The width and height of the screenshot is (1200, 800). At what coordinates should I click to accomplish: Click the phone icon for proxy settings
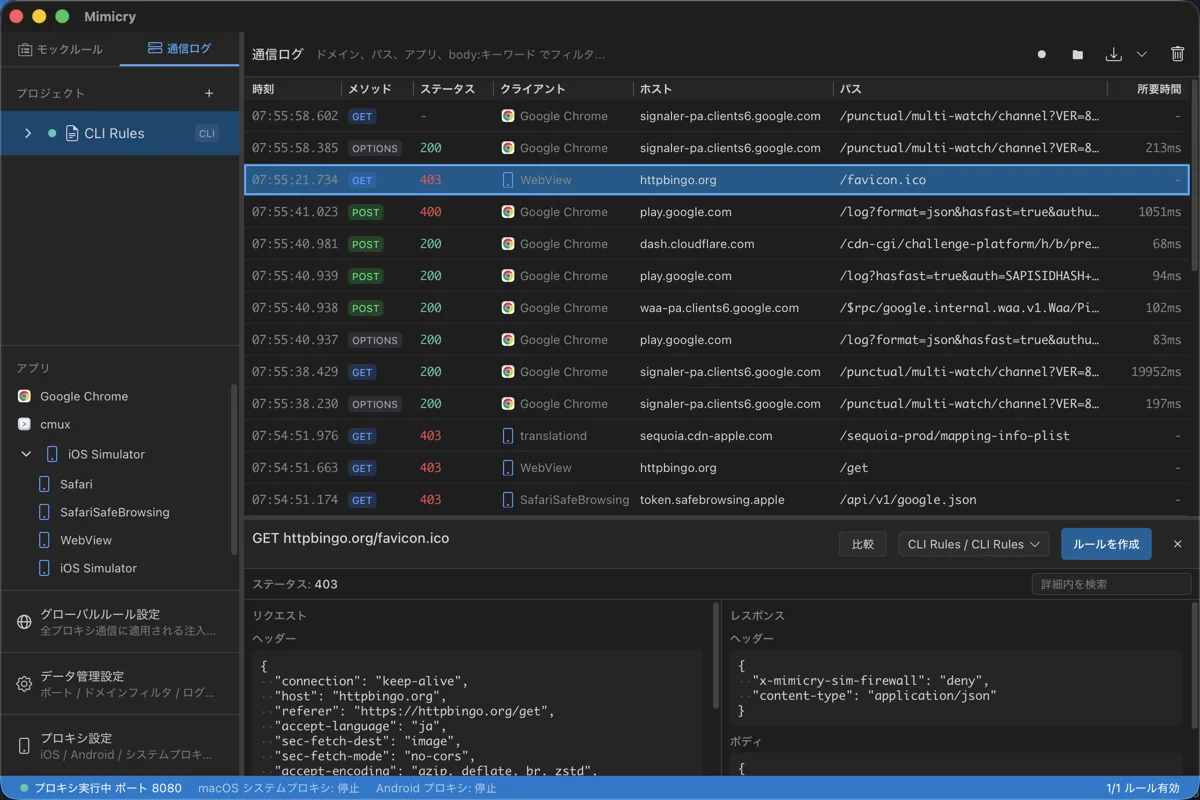[24, 746]
